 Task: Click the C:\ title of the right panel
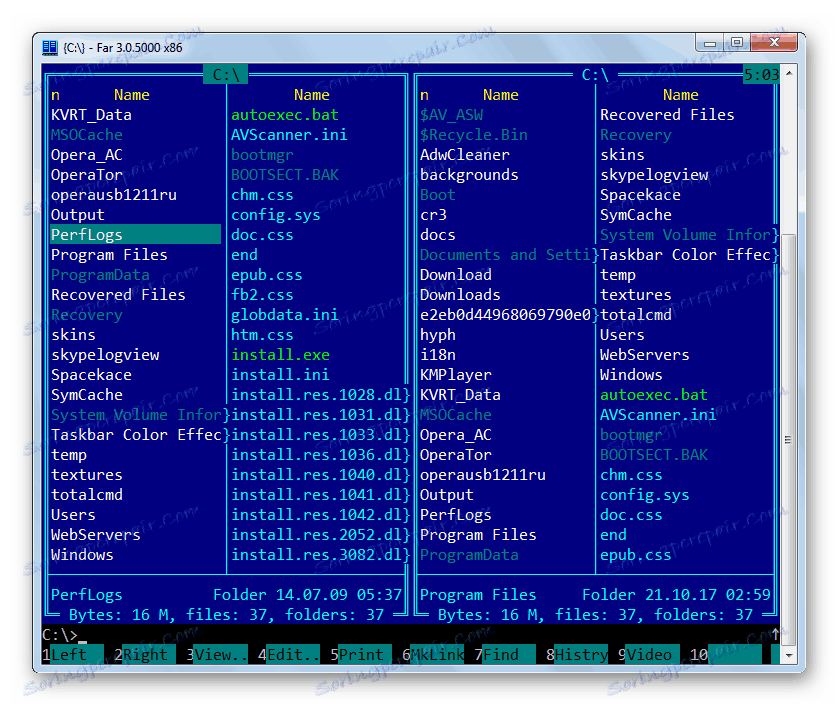coord(595,74)
